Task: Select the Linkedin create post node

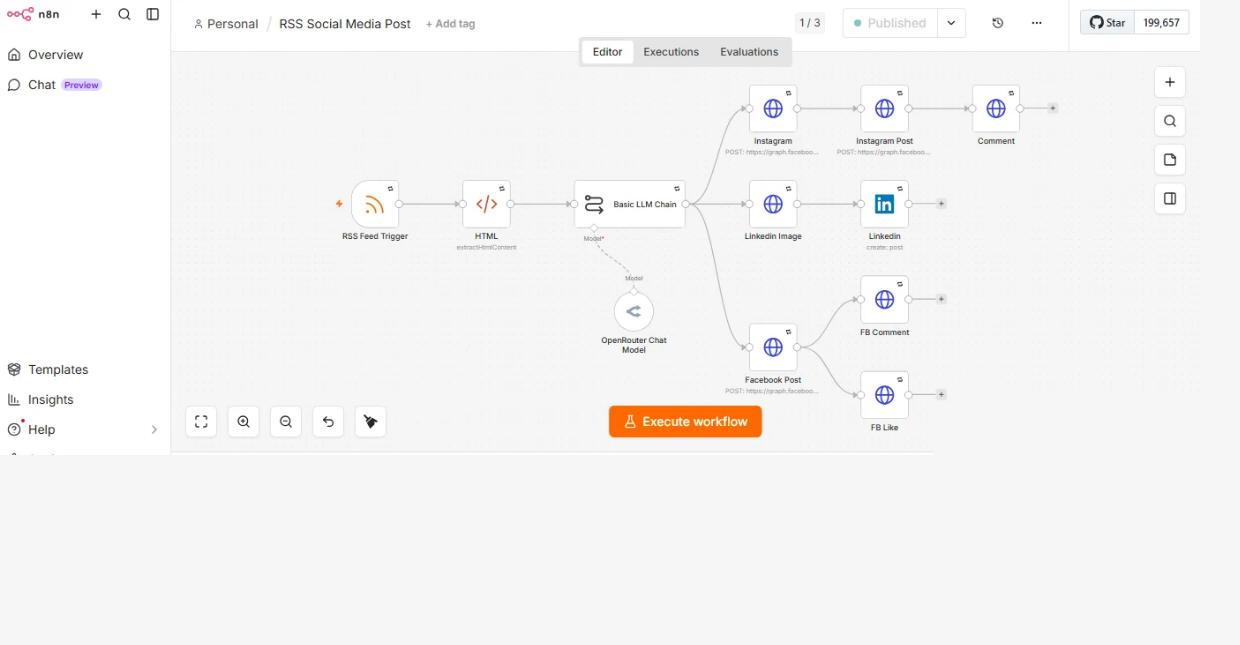Action: coord(884,204)
